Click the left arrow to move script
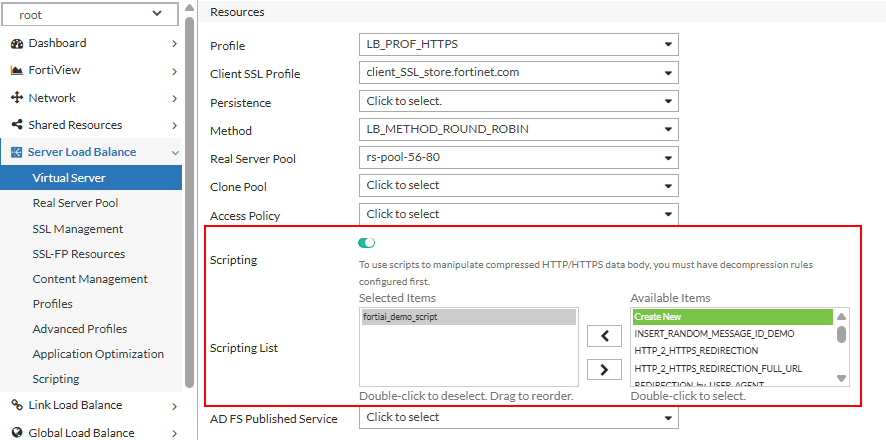Image resolution: width=886 pixels, height=440 pixels. (604, 336)
